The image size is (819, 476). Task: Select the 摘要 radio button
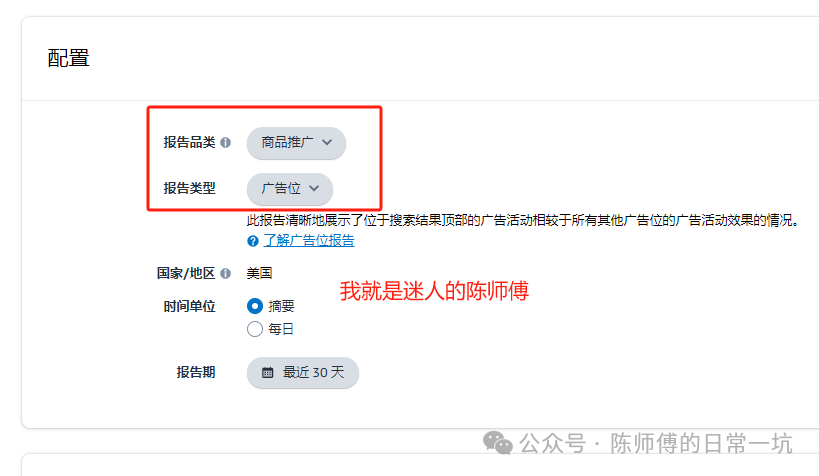click(x=255, y=306)
